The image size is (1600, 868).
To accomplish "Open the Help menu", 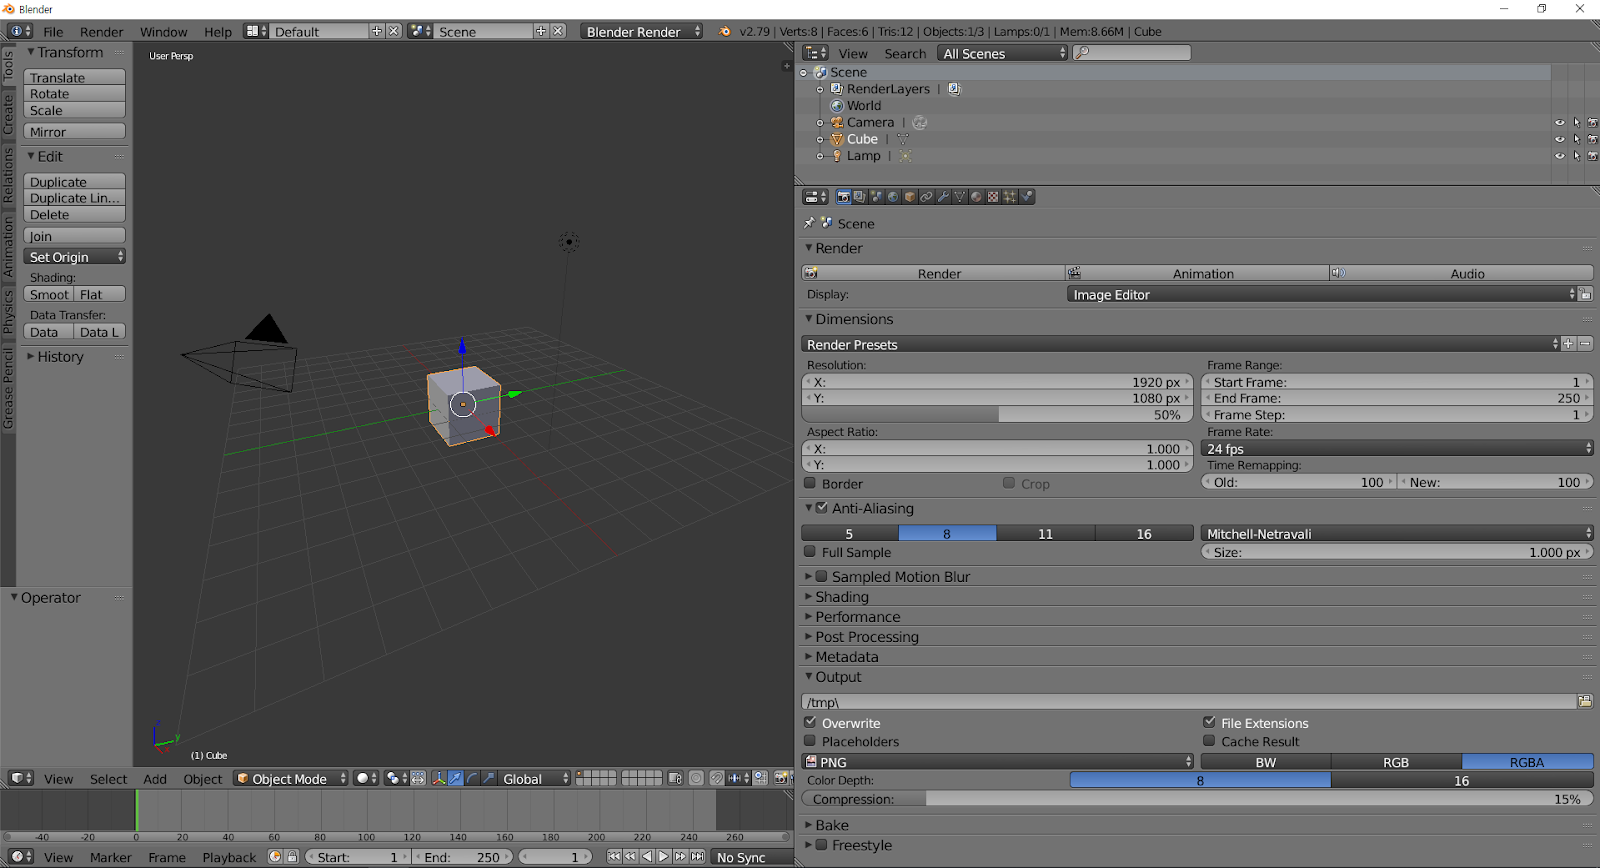I will pyautogui.click(x=218, y=31).
